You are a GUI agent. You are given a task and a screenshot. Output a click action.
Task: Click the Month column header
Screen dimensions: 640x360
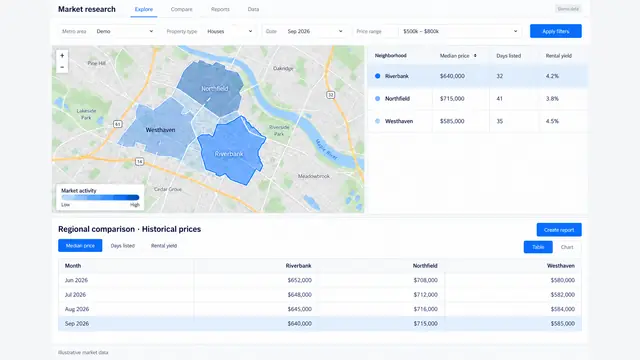coord(73,266)
